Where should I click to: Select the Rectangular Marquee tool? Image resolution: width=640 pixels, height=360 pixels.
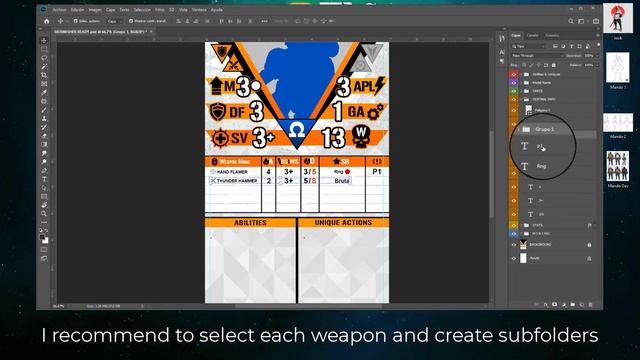[x=44, y=49]
